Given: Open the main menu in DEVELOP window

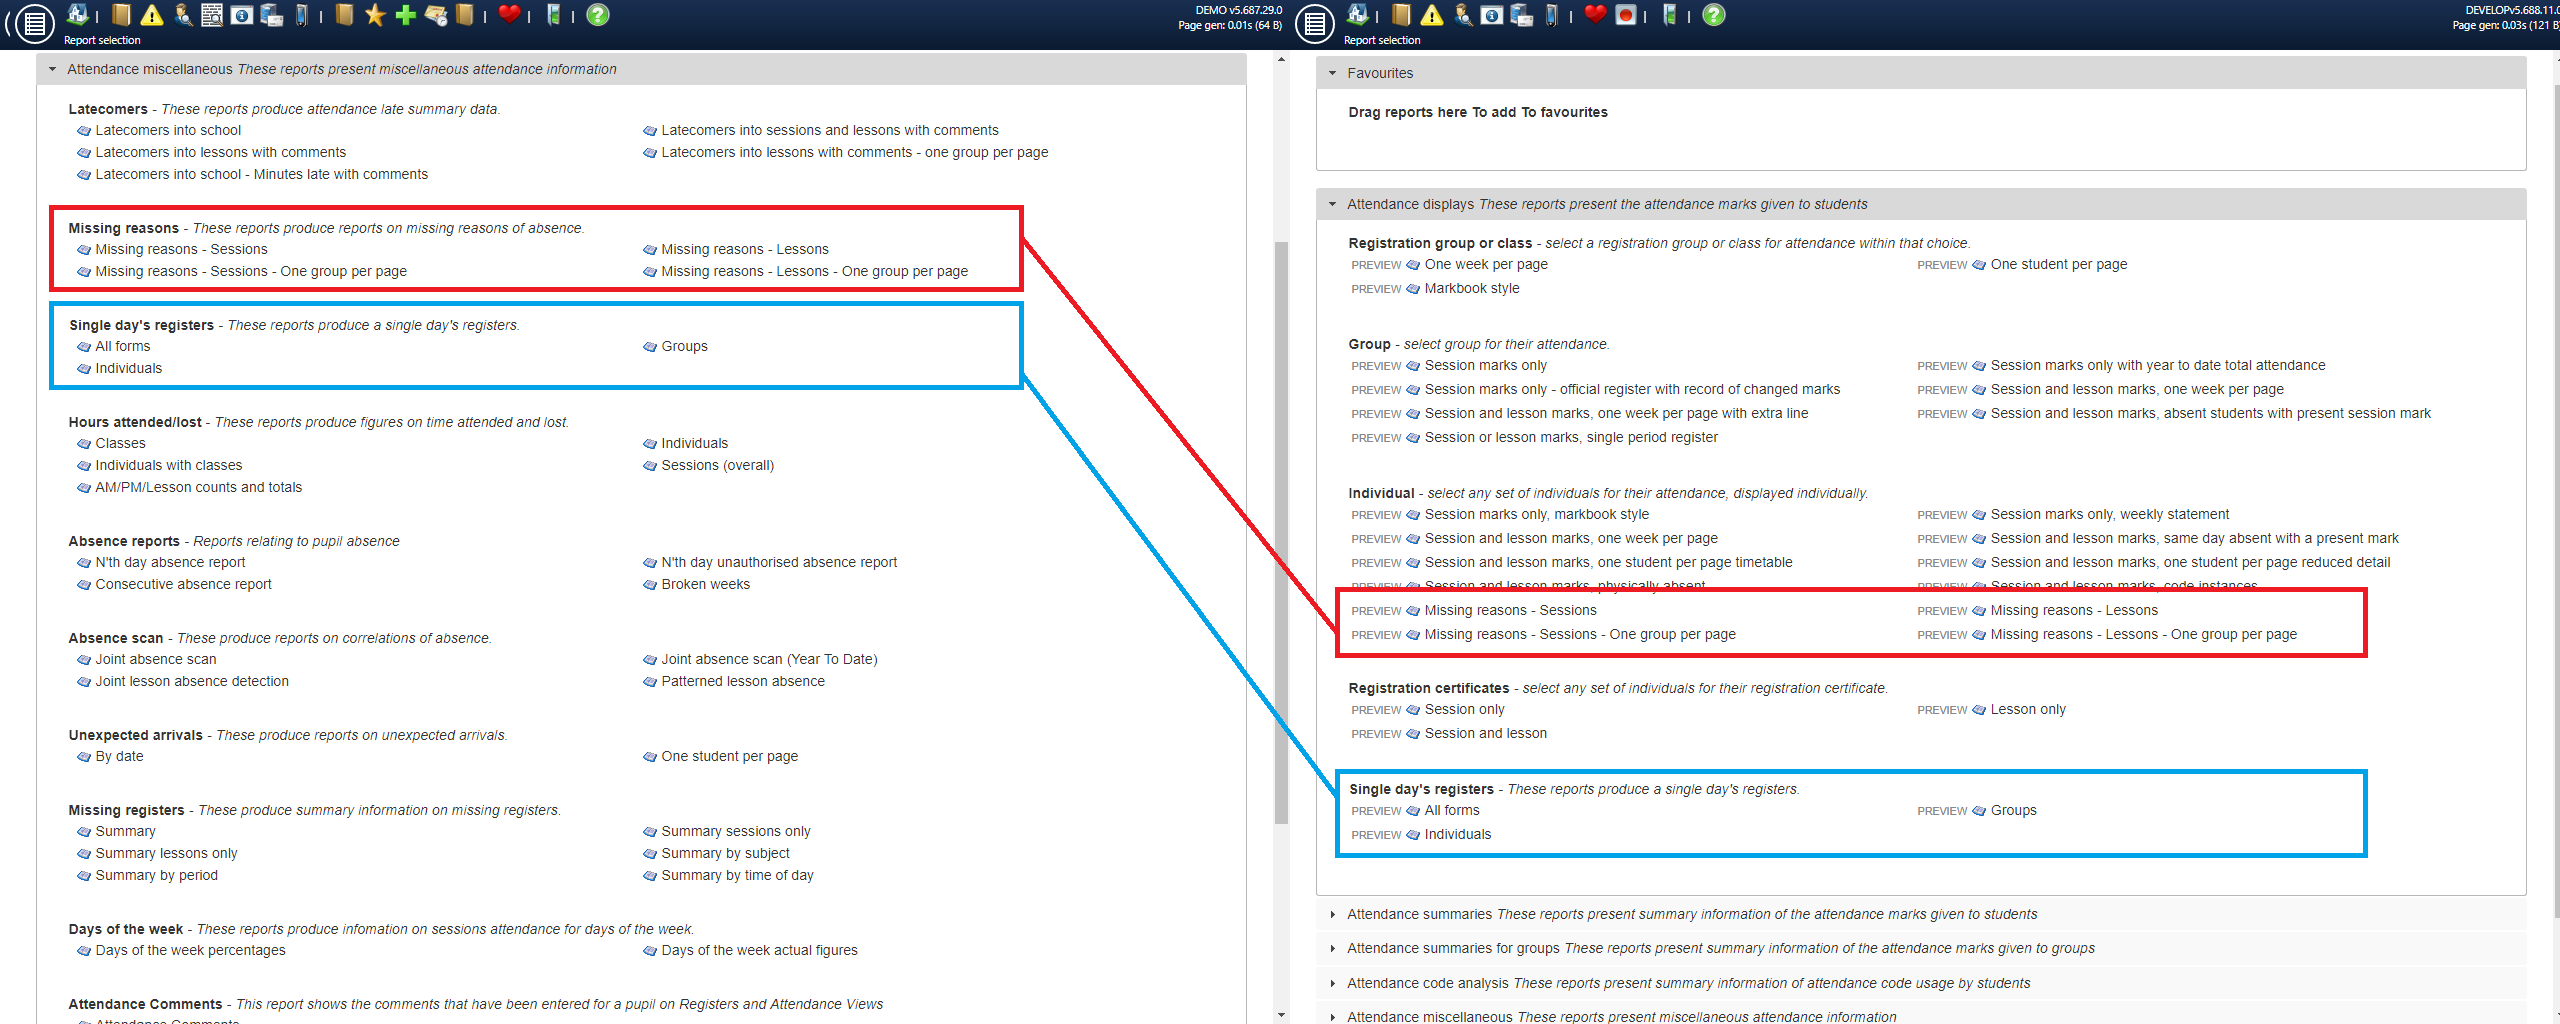Looking at the screenshot, I should click(x=1315, y=23).
